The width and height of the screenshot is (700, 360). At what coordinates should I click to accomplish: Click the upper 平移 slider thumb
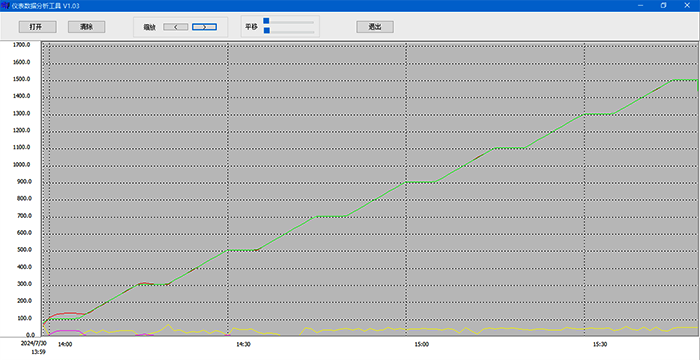pos(267,21)
